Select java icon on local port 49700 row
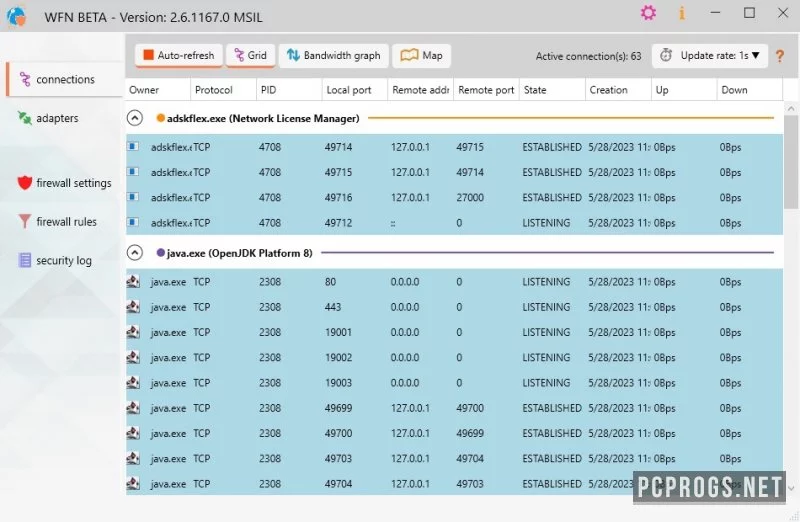Image resolution: width=800 pixels, height=522 pixels. [133, 433]
